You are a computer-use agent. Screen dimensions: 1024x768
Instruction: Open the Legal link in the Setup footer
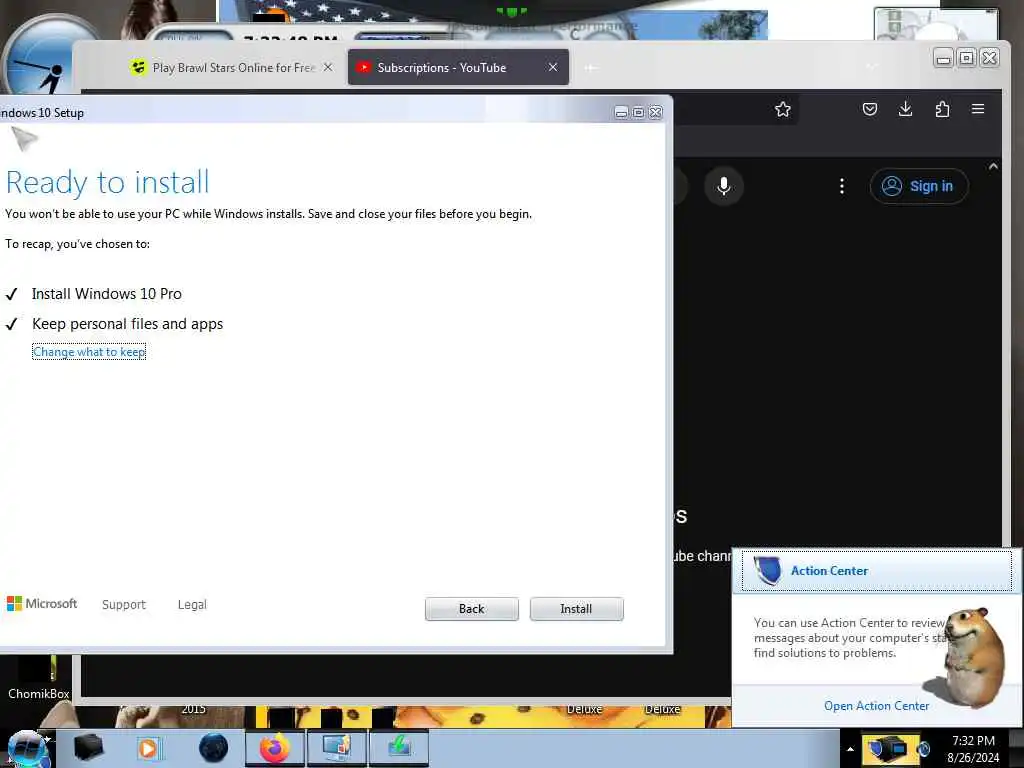[192, 605]
